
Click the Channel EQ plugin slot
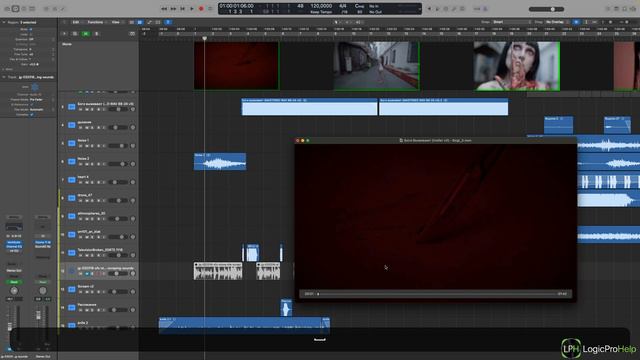pyautogui.click(x=14, y=247)
